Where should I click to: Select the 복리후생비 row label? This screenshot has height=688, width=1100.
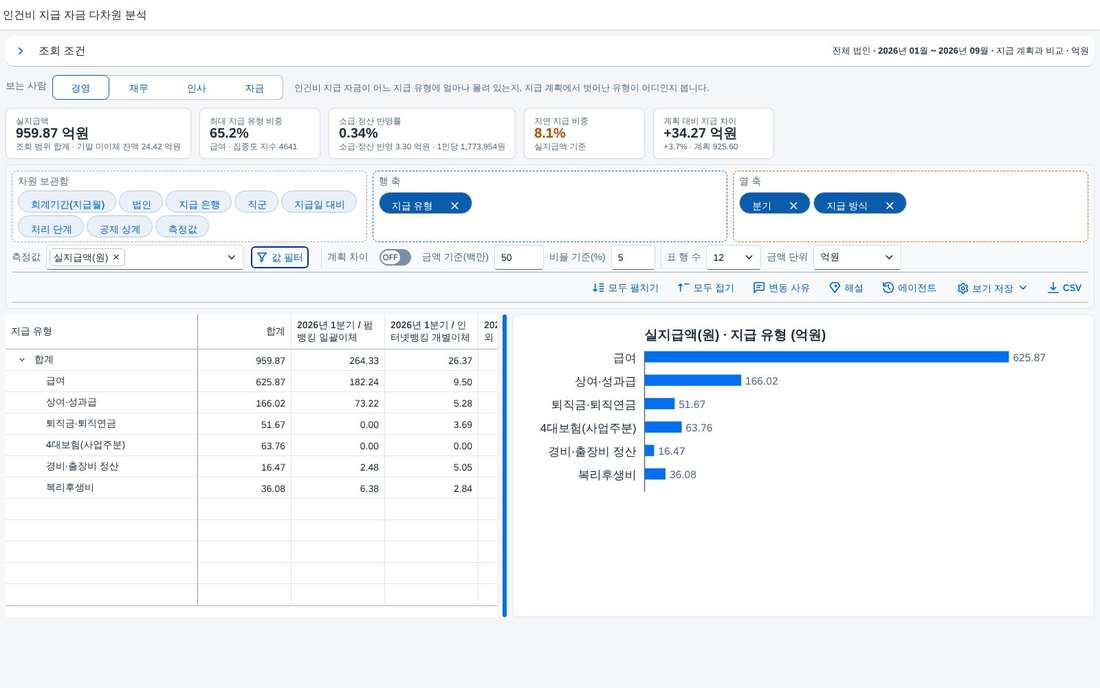point(69,487)
